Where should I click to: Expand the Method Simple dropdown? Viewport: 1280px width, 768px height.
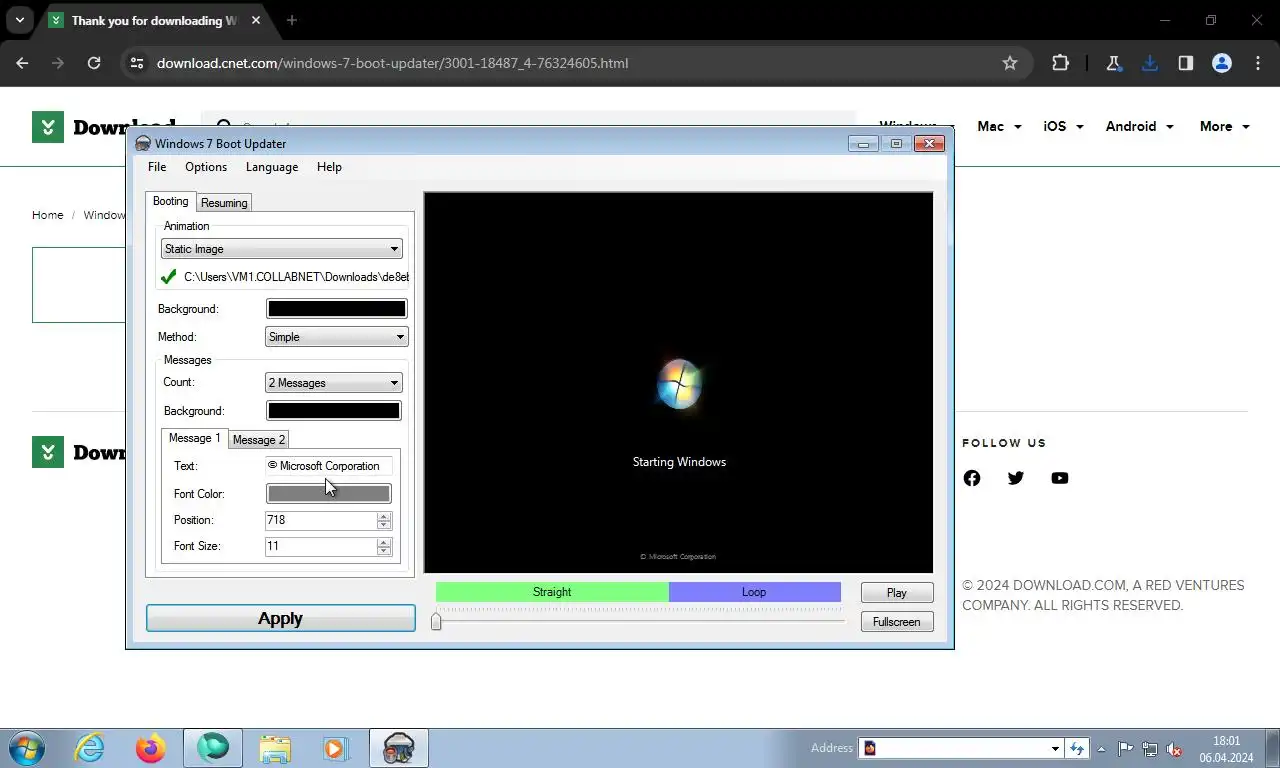[336, 337]
